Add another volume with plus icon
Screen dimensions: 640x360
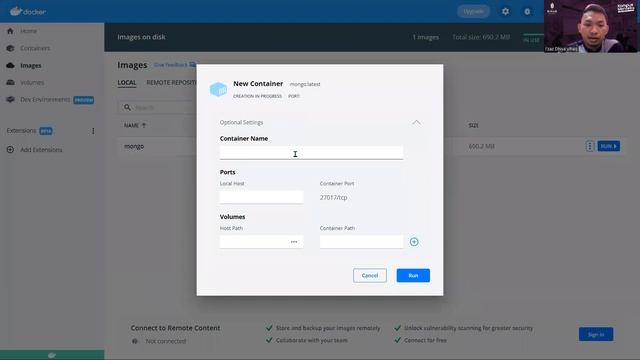tap(414, 242)
